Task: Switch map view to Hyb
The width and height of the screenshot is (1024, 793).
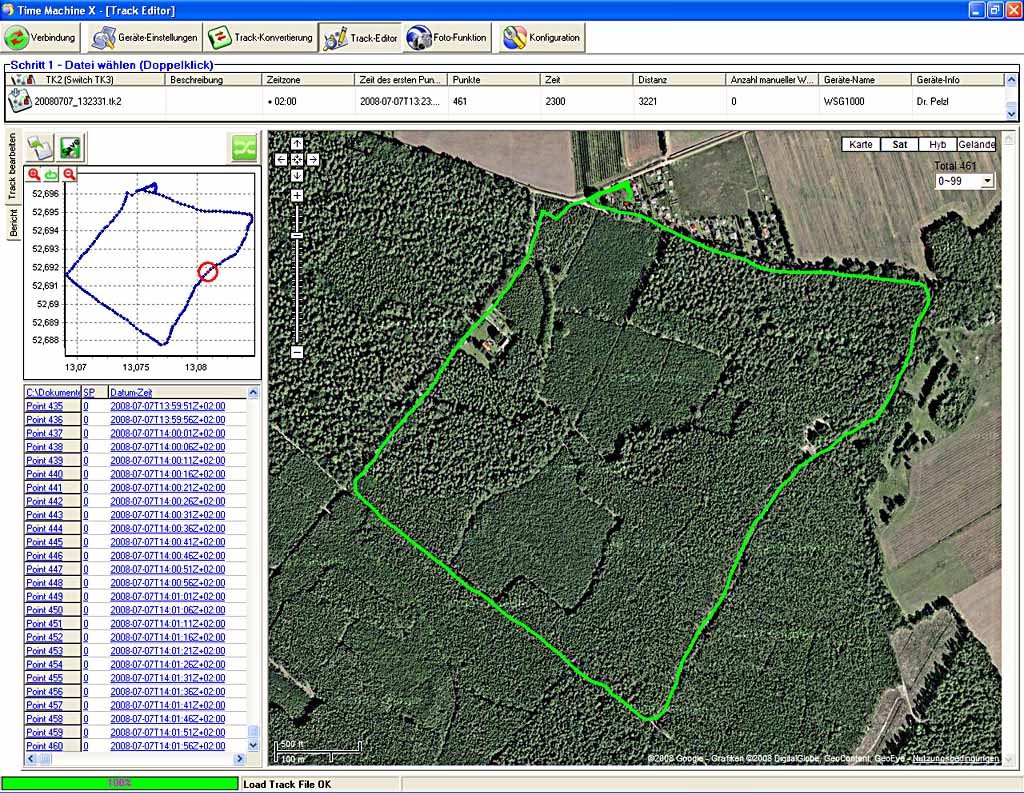Action: coord(937,144)
